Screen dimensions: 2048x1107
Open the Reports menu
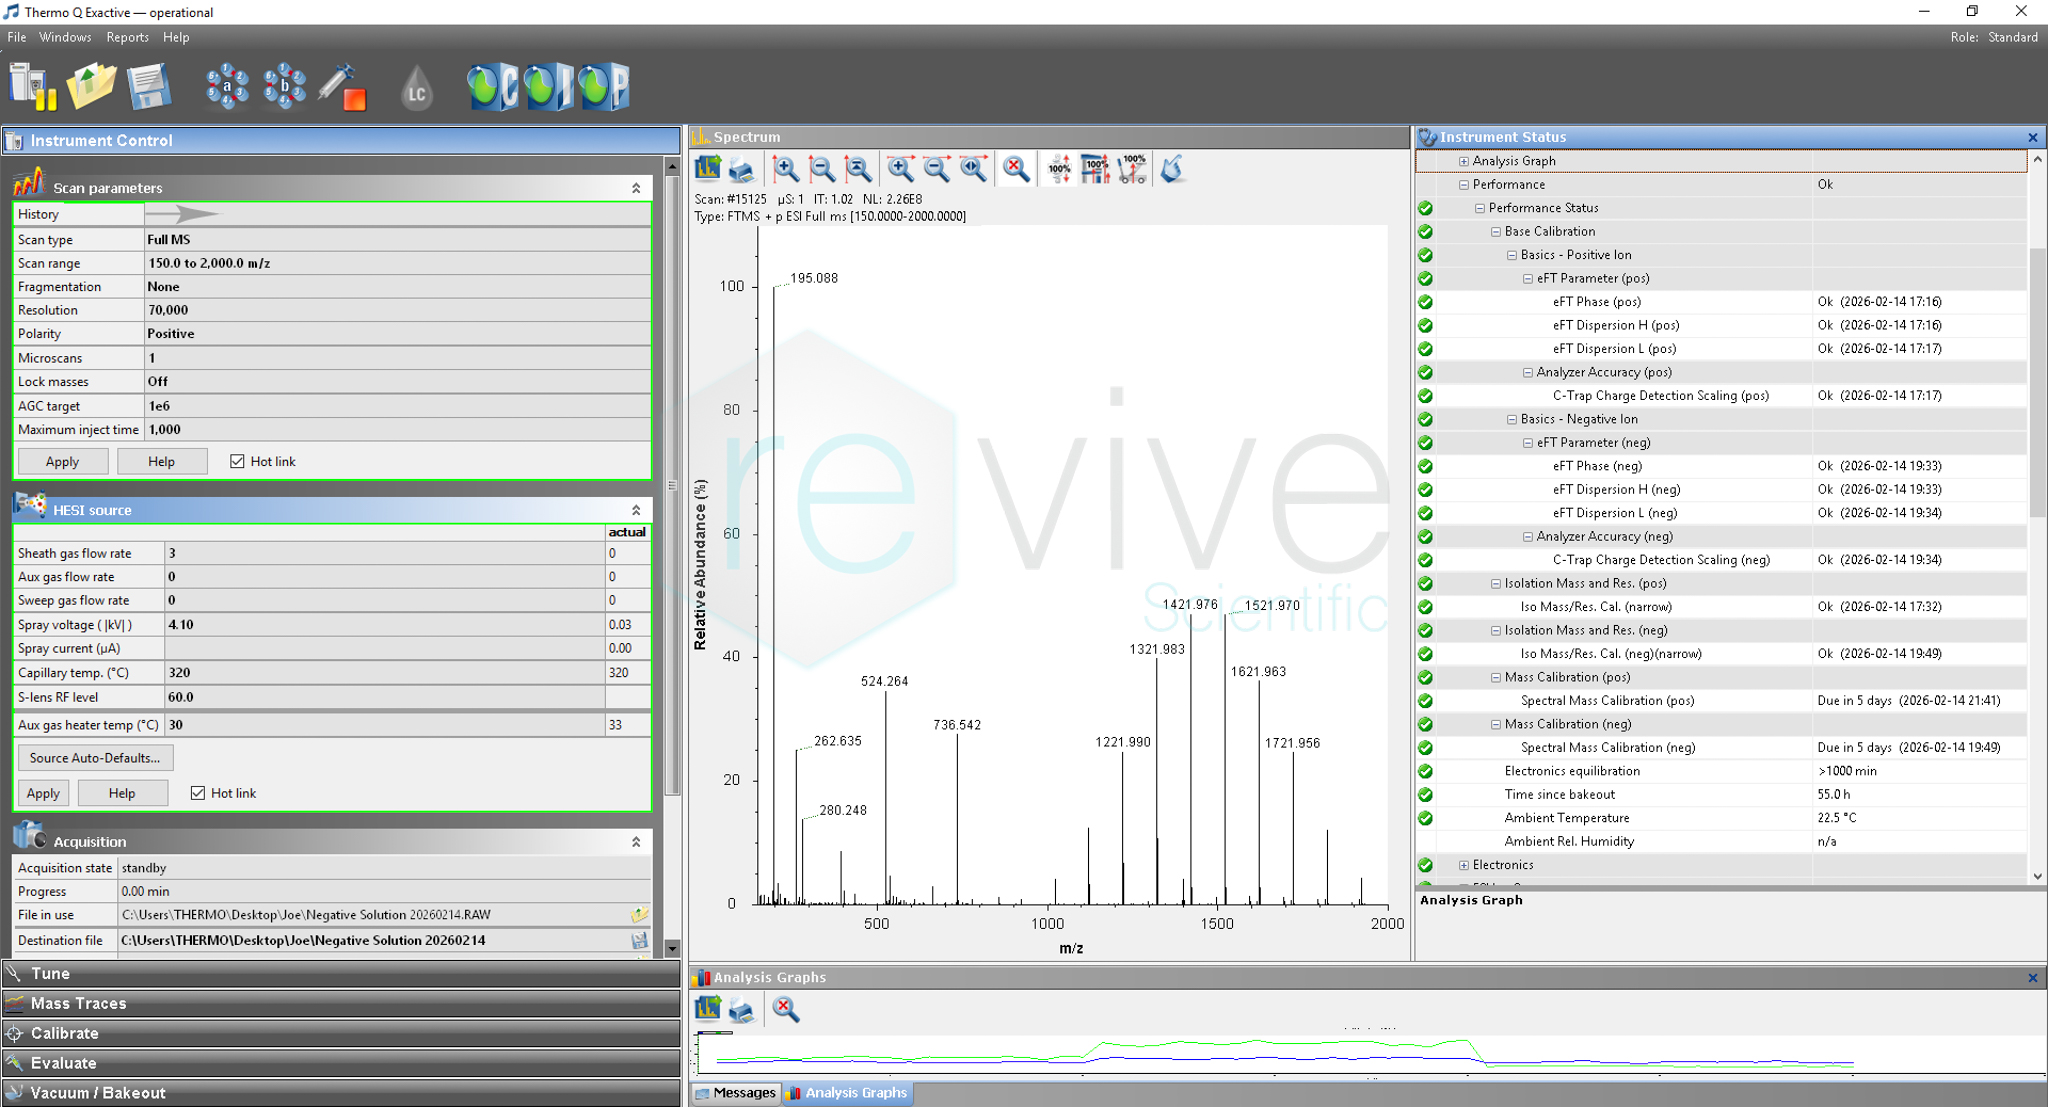(x=127, y=37)
